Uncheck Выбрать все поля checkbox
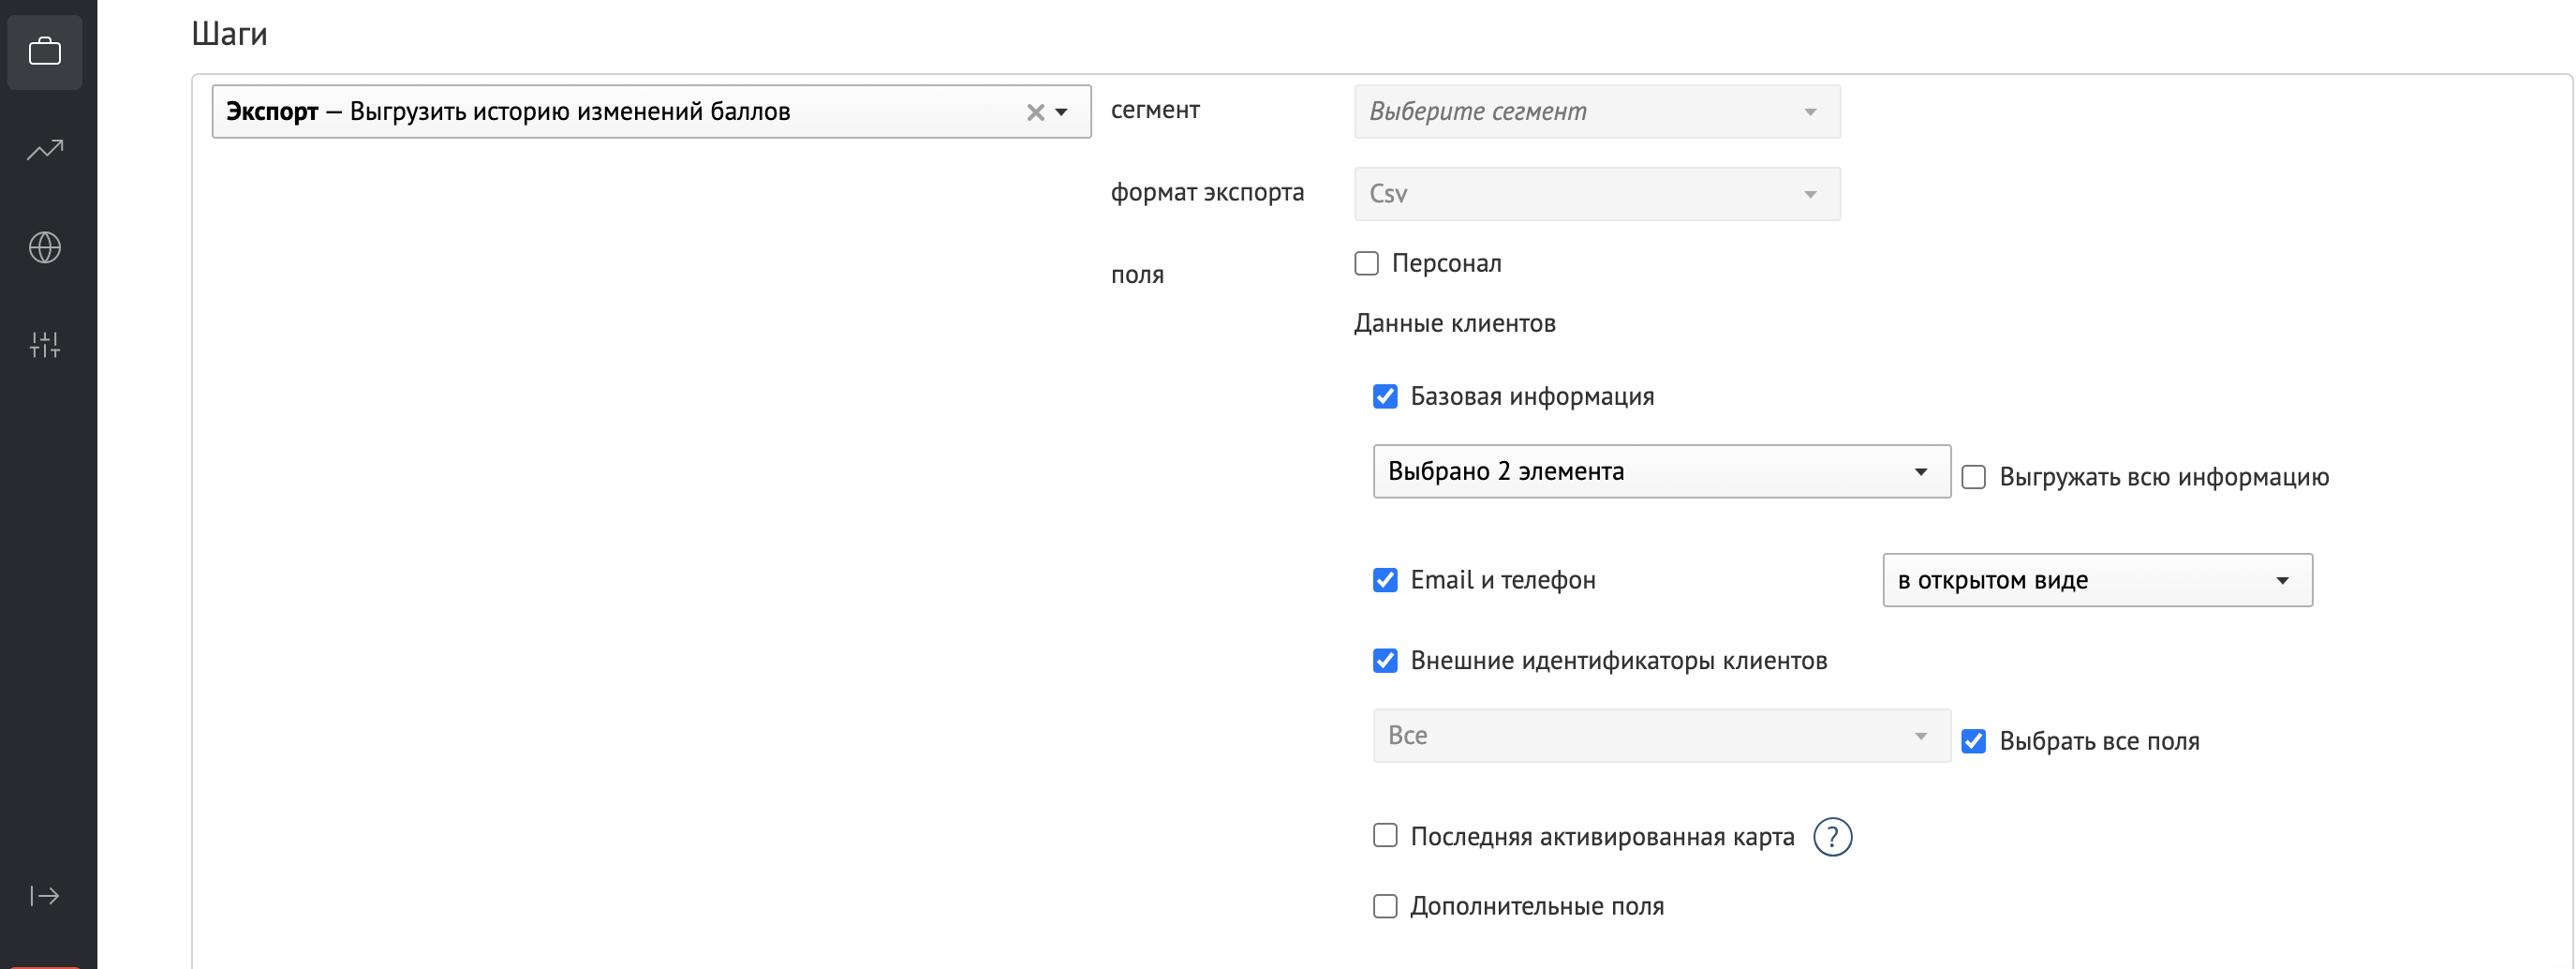2576x969 pixels. point(1973,742)
